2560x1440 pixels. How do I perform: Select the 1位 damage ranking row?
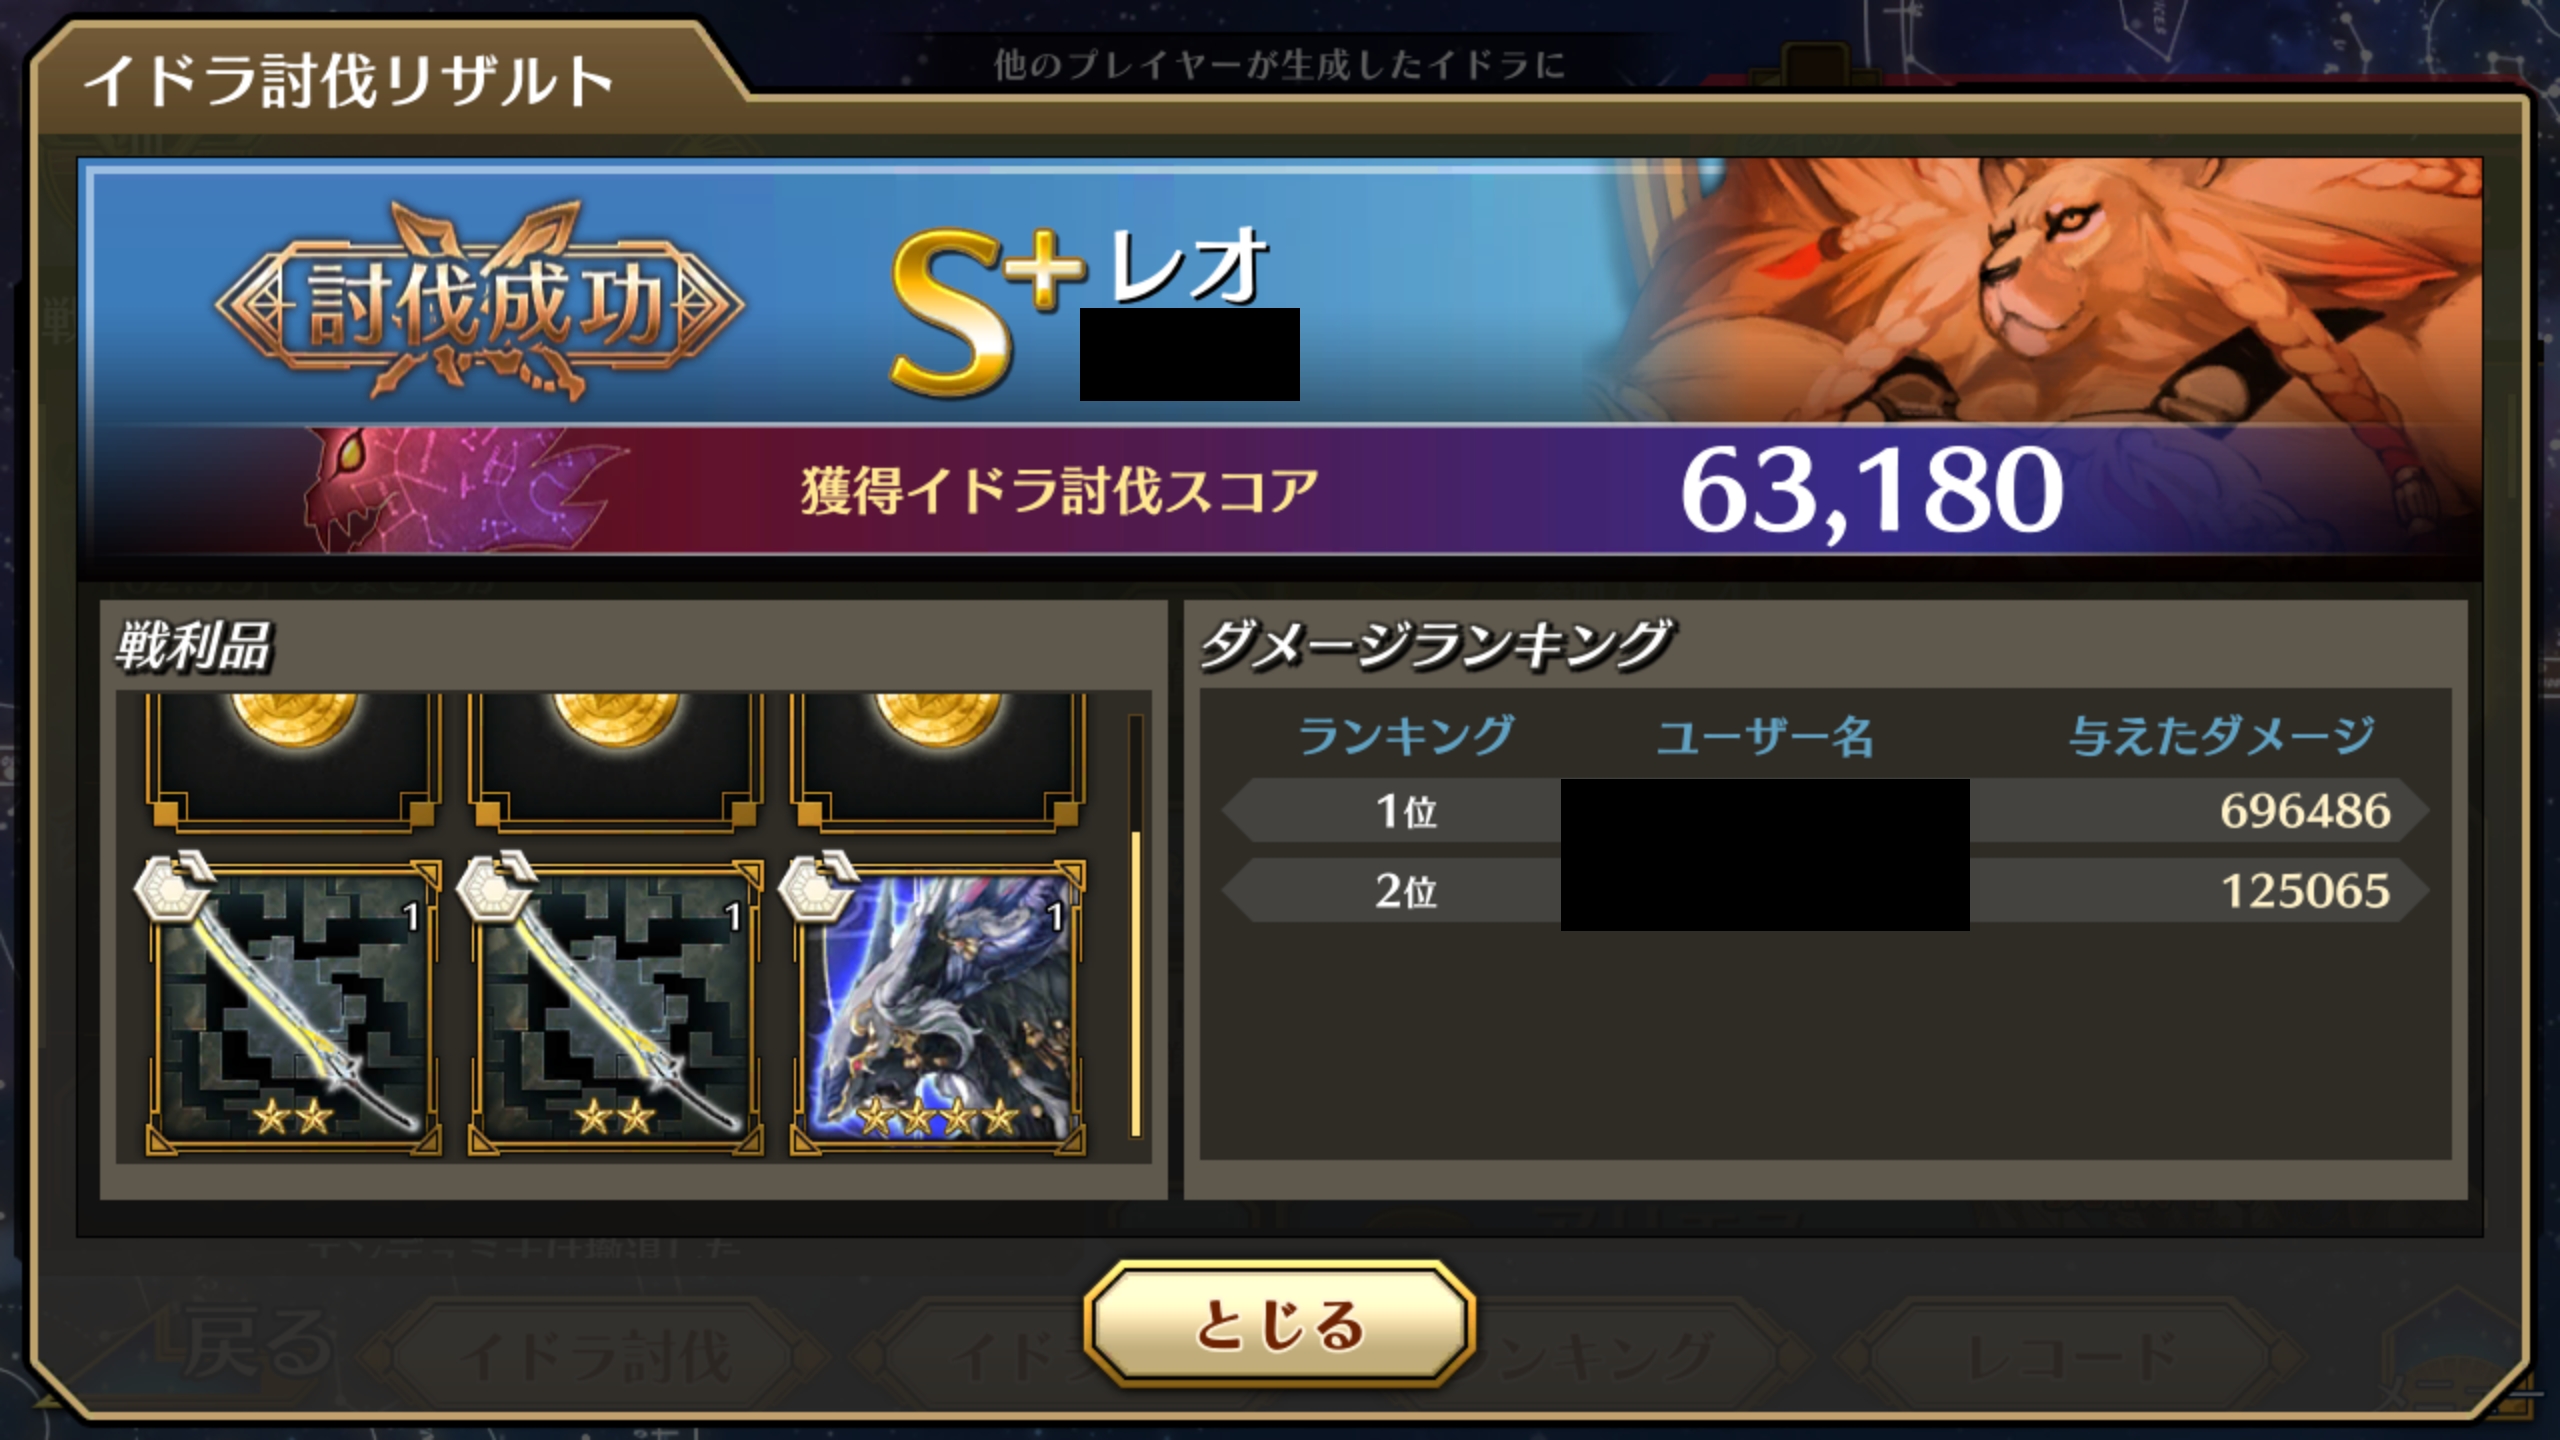pyautogui.click(x=1825, y=810)
